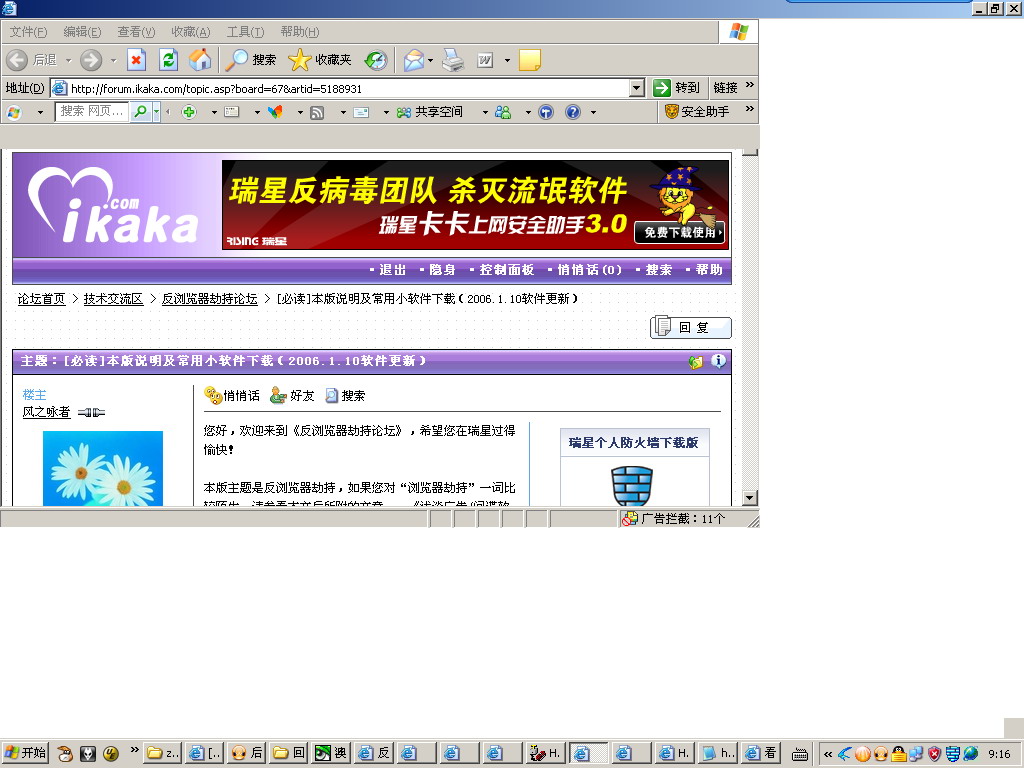1024x768 pixels.
Task: Click the mail envelope icon
Action: 413,60
